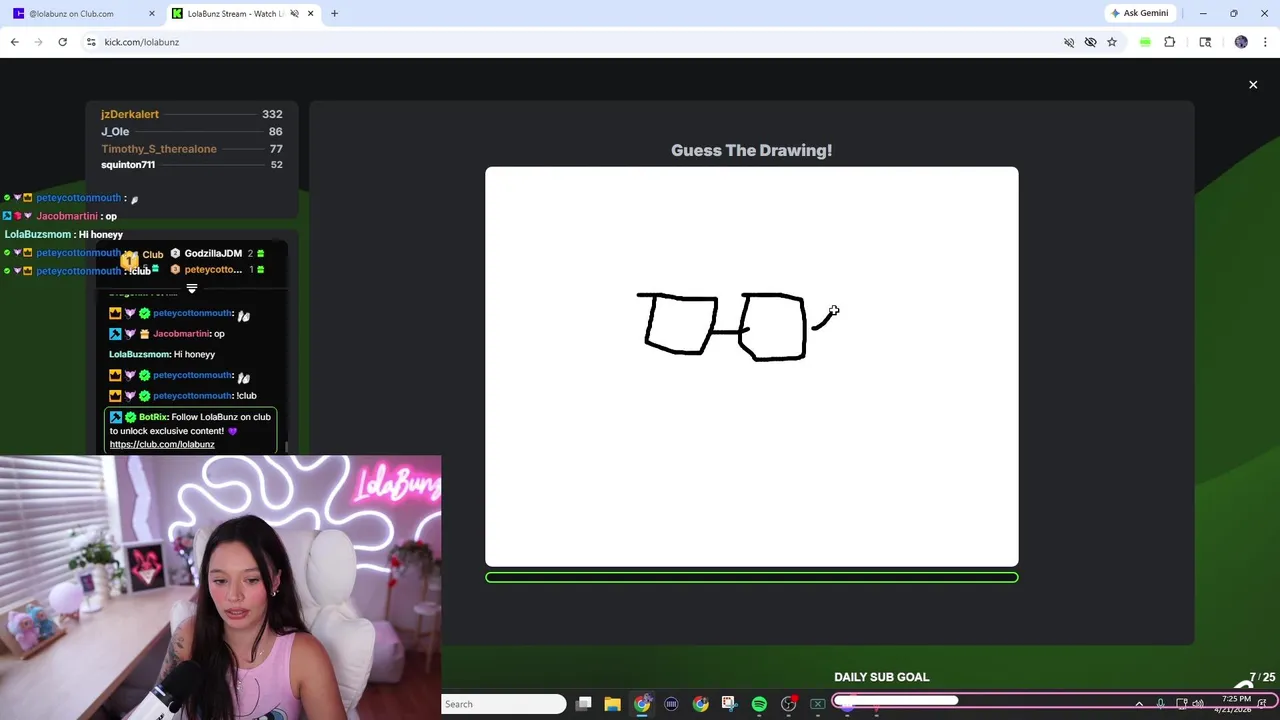
Task: Collapse the chat header using the arrow handle
Action: (192, 288)
